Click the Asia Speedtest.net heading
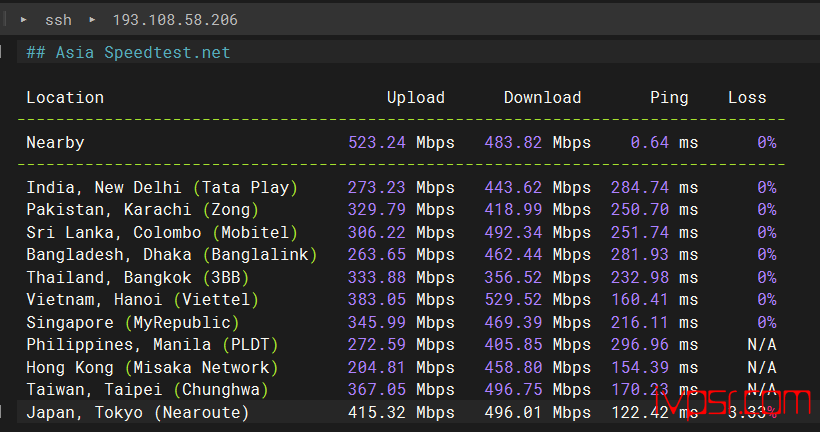Image resolution: width=820 pixels, height=432 pixels. [x=128, y=53]
